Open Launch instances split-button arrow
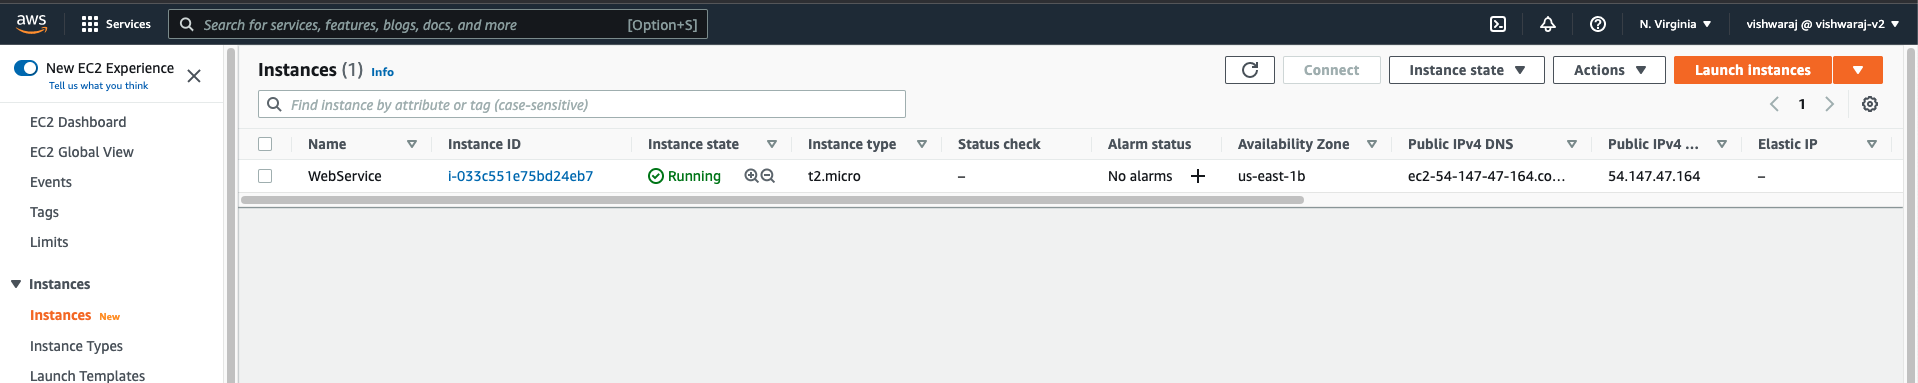The height and width of the screenshot is (383, 1918). [x=1858, y=70]
